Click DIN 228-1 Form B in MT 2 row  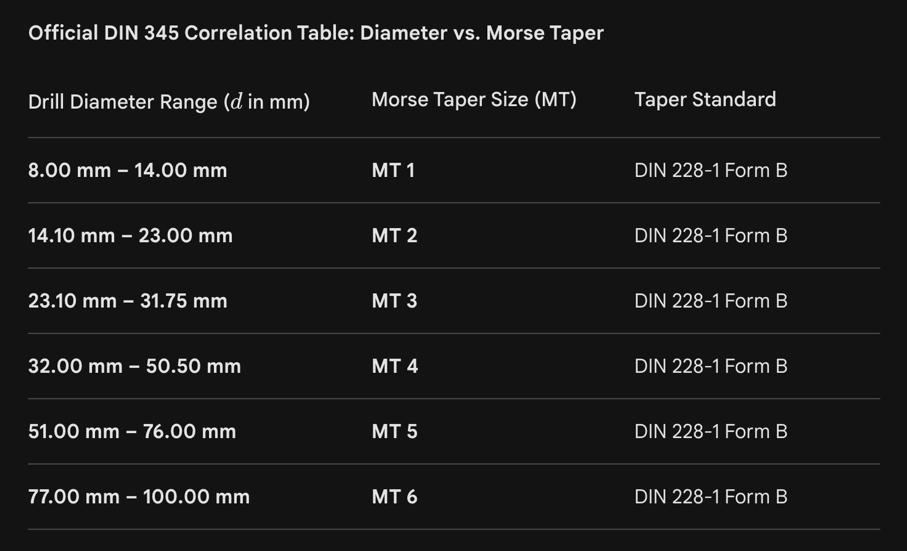click(x=710, y=236)
